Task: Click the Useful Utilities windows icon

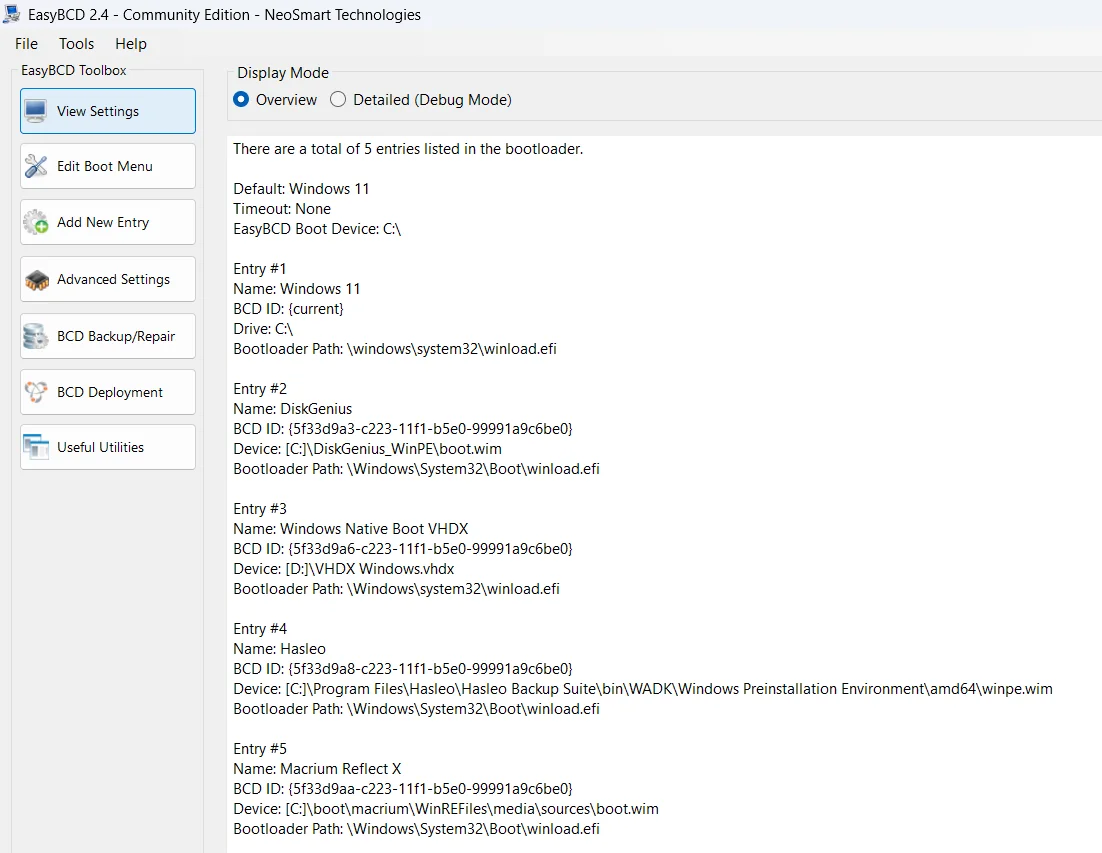Action: coord(36,447)
